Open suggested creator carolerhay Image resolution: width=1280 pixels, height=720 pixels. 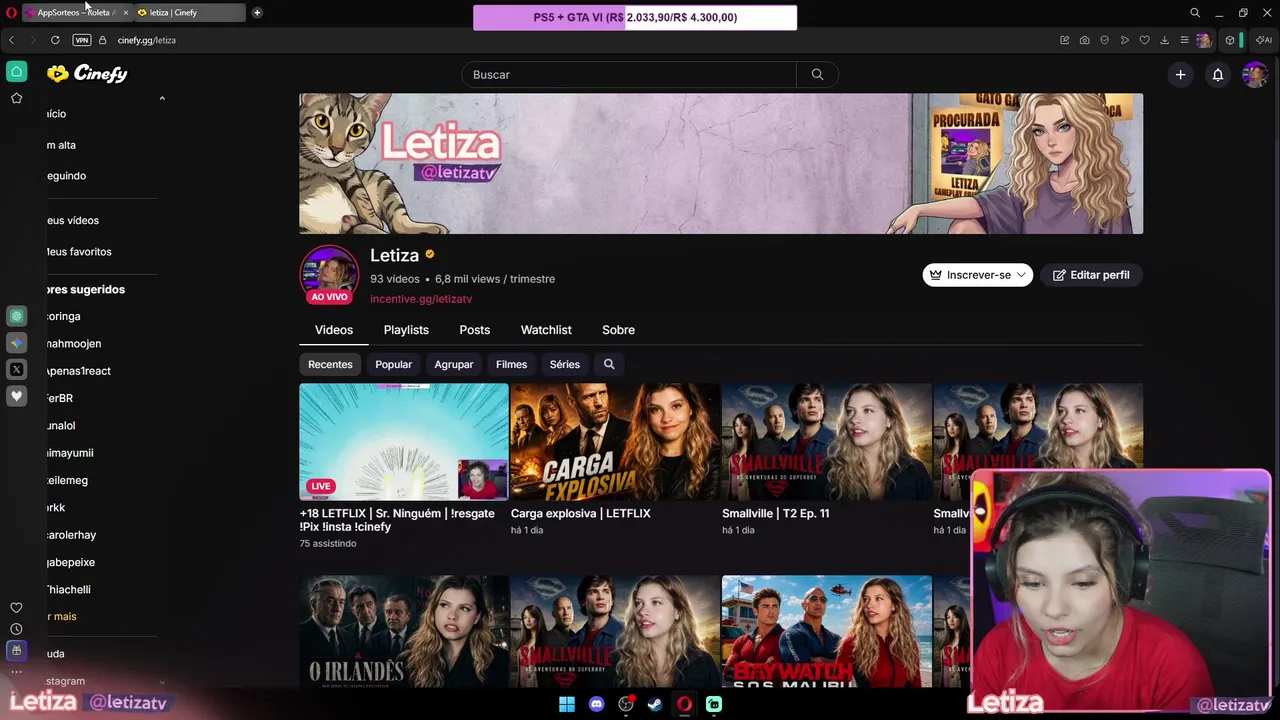click(x=71, y=535)
